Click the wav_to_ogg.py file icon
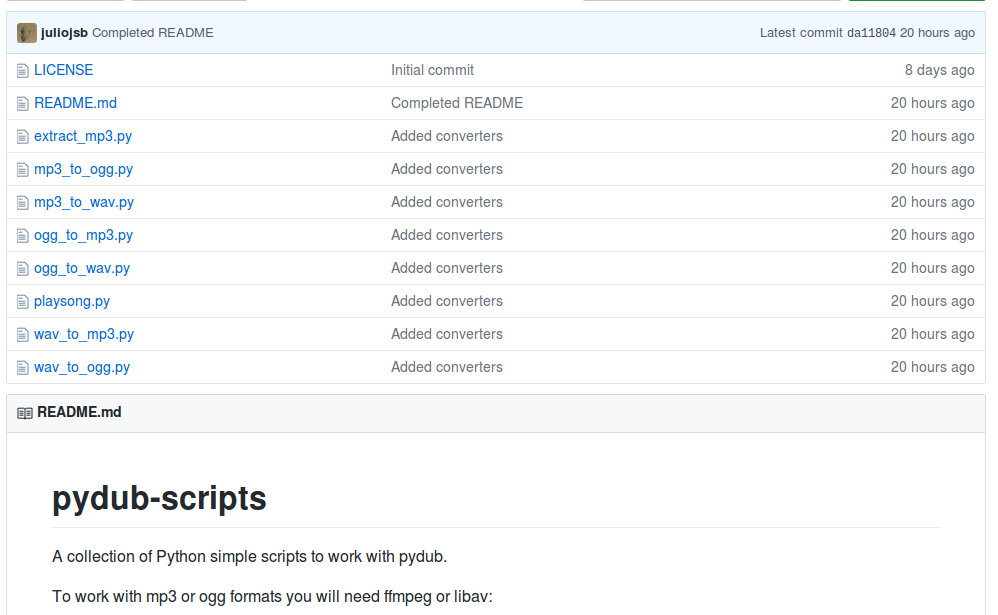The width and height of the screenshot is (998, 615). 22,369
